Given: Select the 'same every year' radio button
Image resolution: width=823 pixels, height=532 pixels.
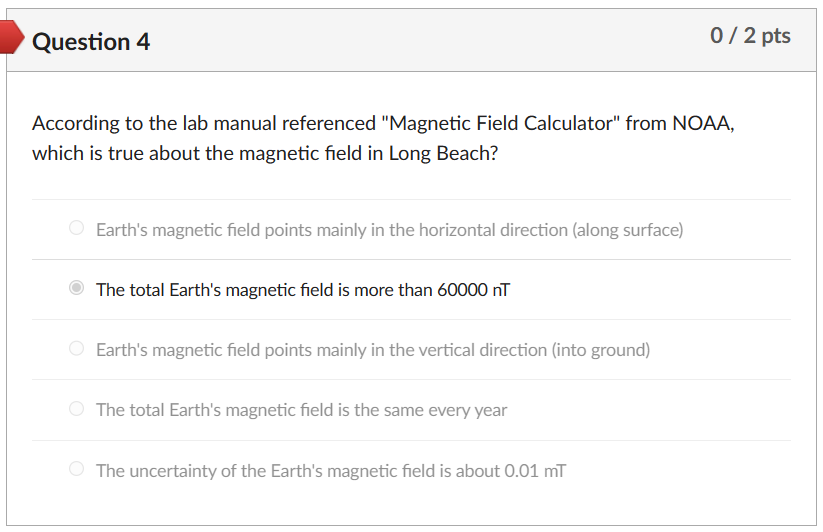Looking at the screenshot, I should (x=77, y=409).
